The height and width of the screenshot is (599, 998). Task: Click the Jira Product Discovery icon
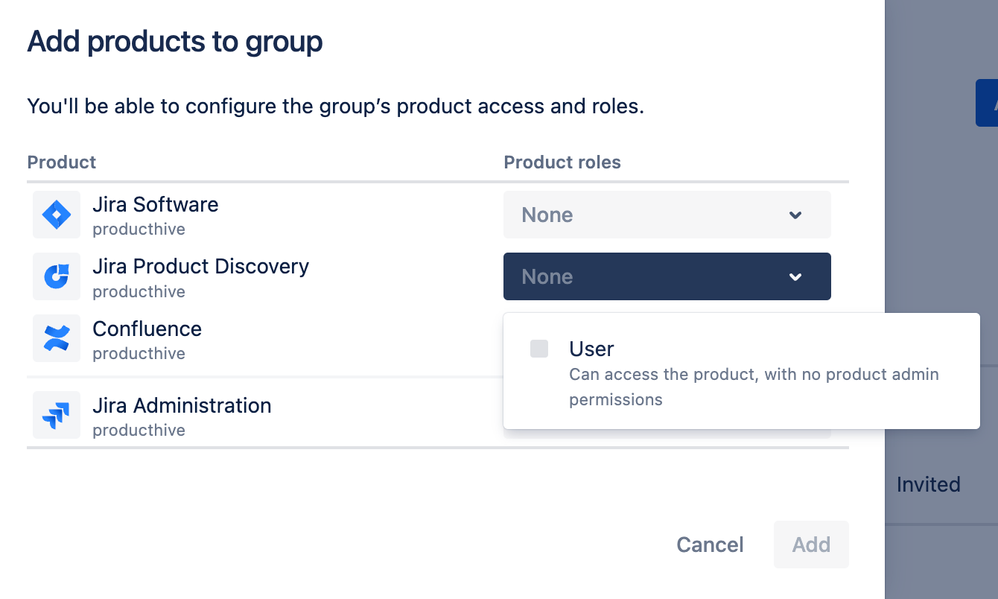click(x=57, y=276)
